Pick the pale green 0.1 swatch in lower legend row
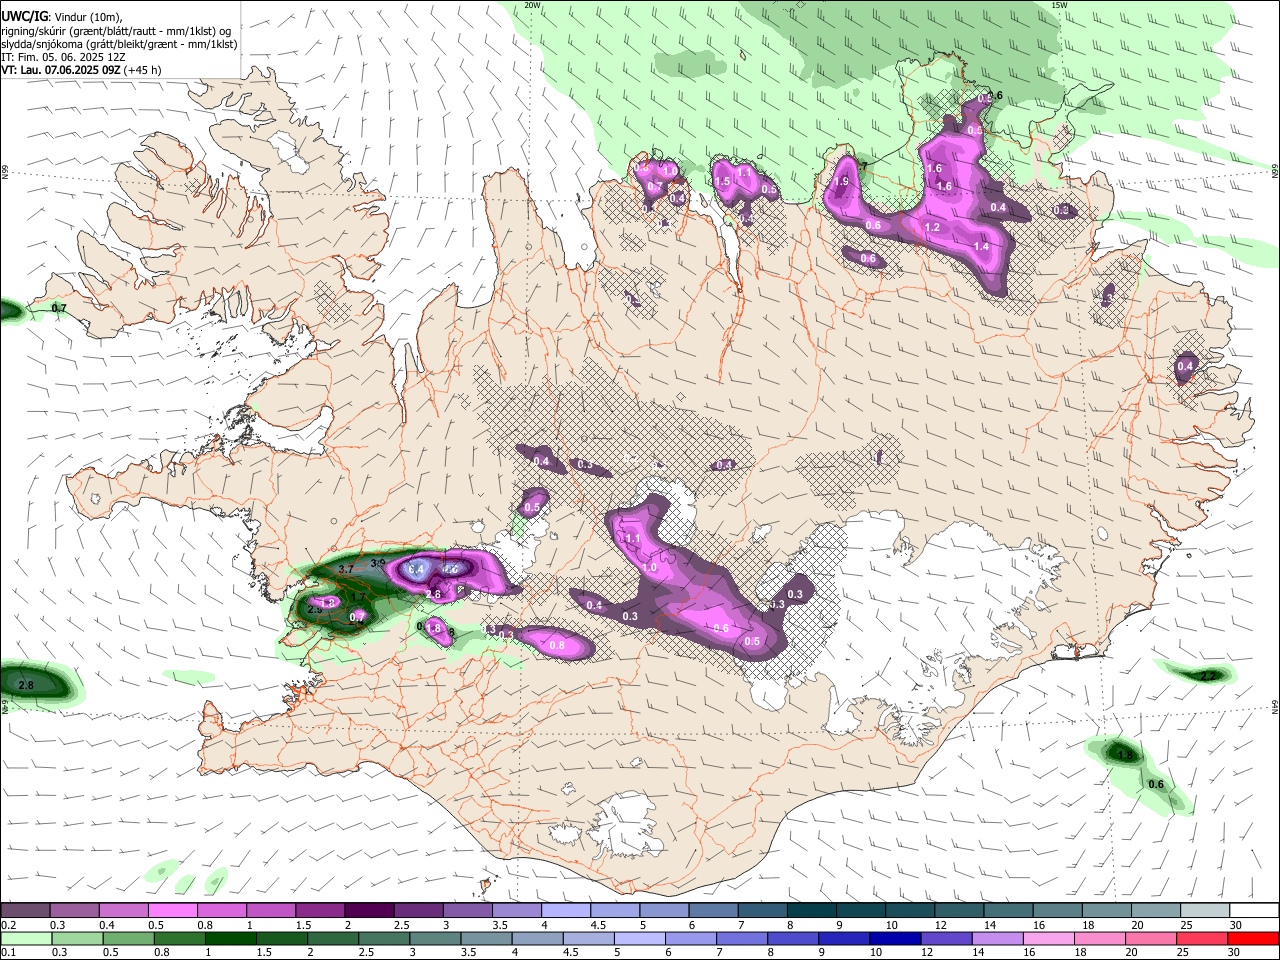The height and width of the screenshot is (960, 1280). 24,938
